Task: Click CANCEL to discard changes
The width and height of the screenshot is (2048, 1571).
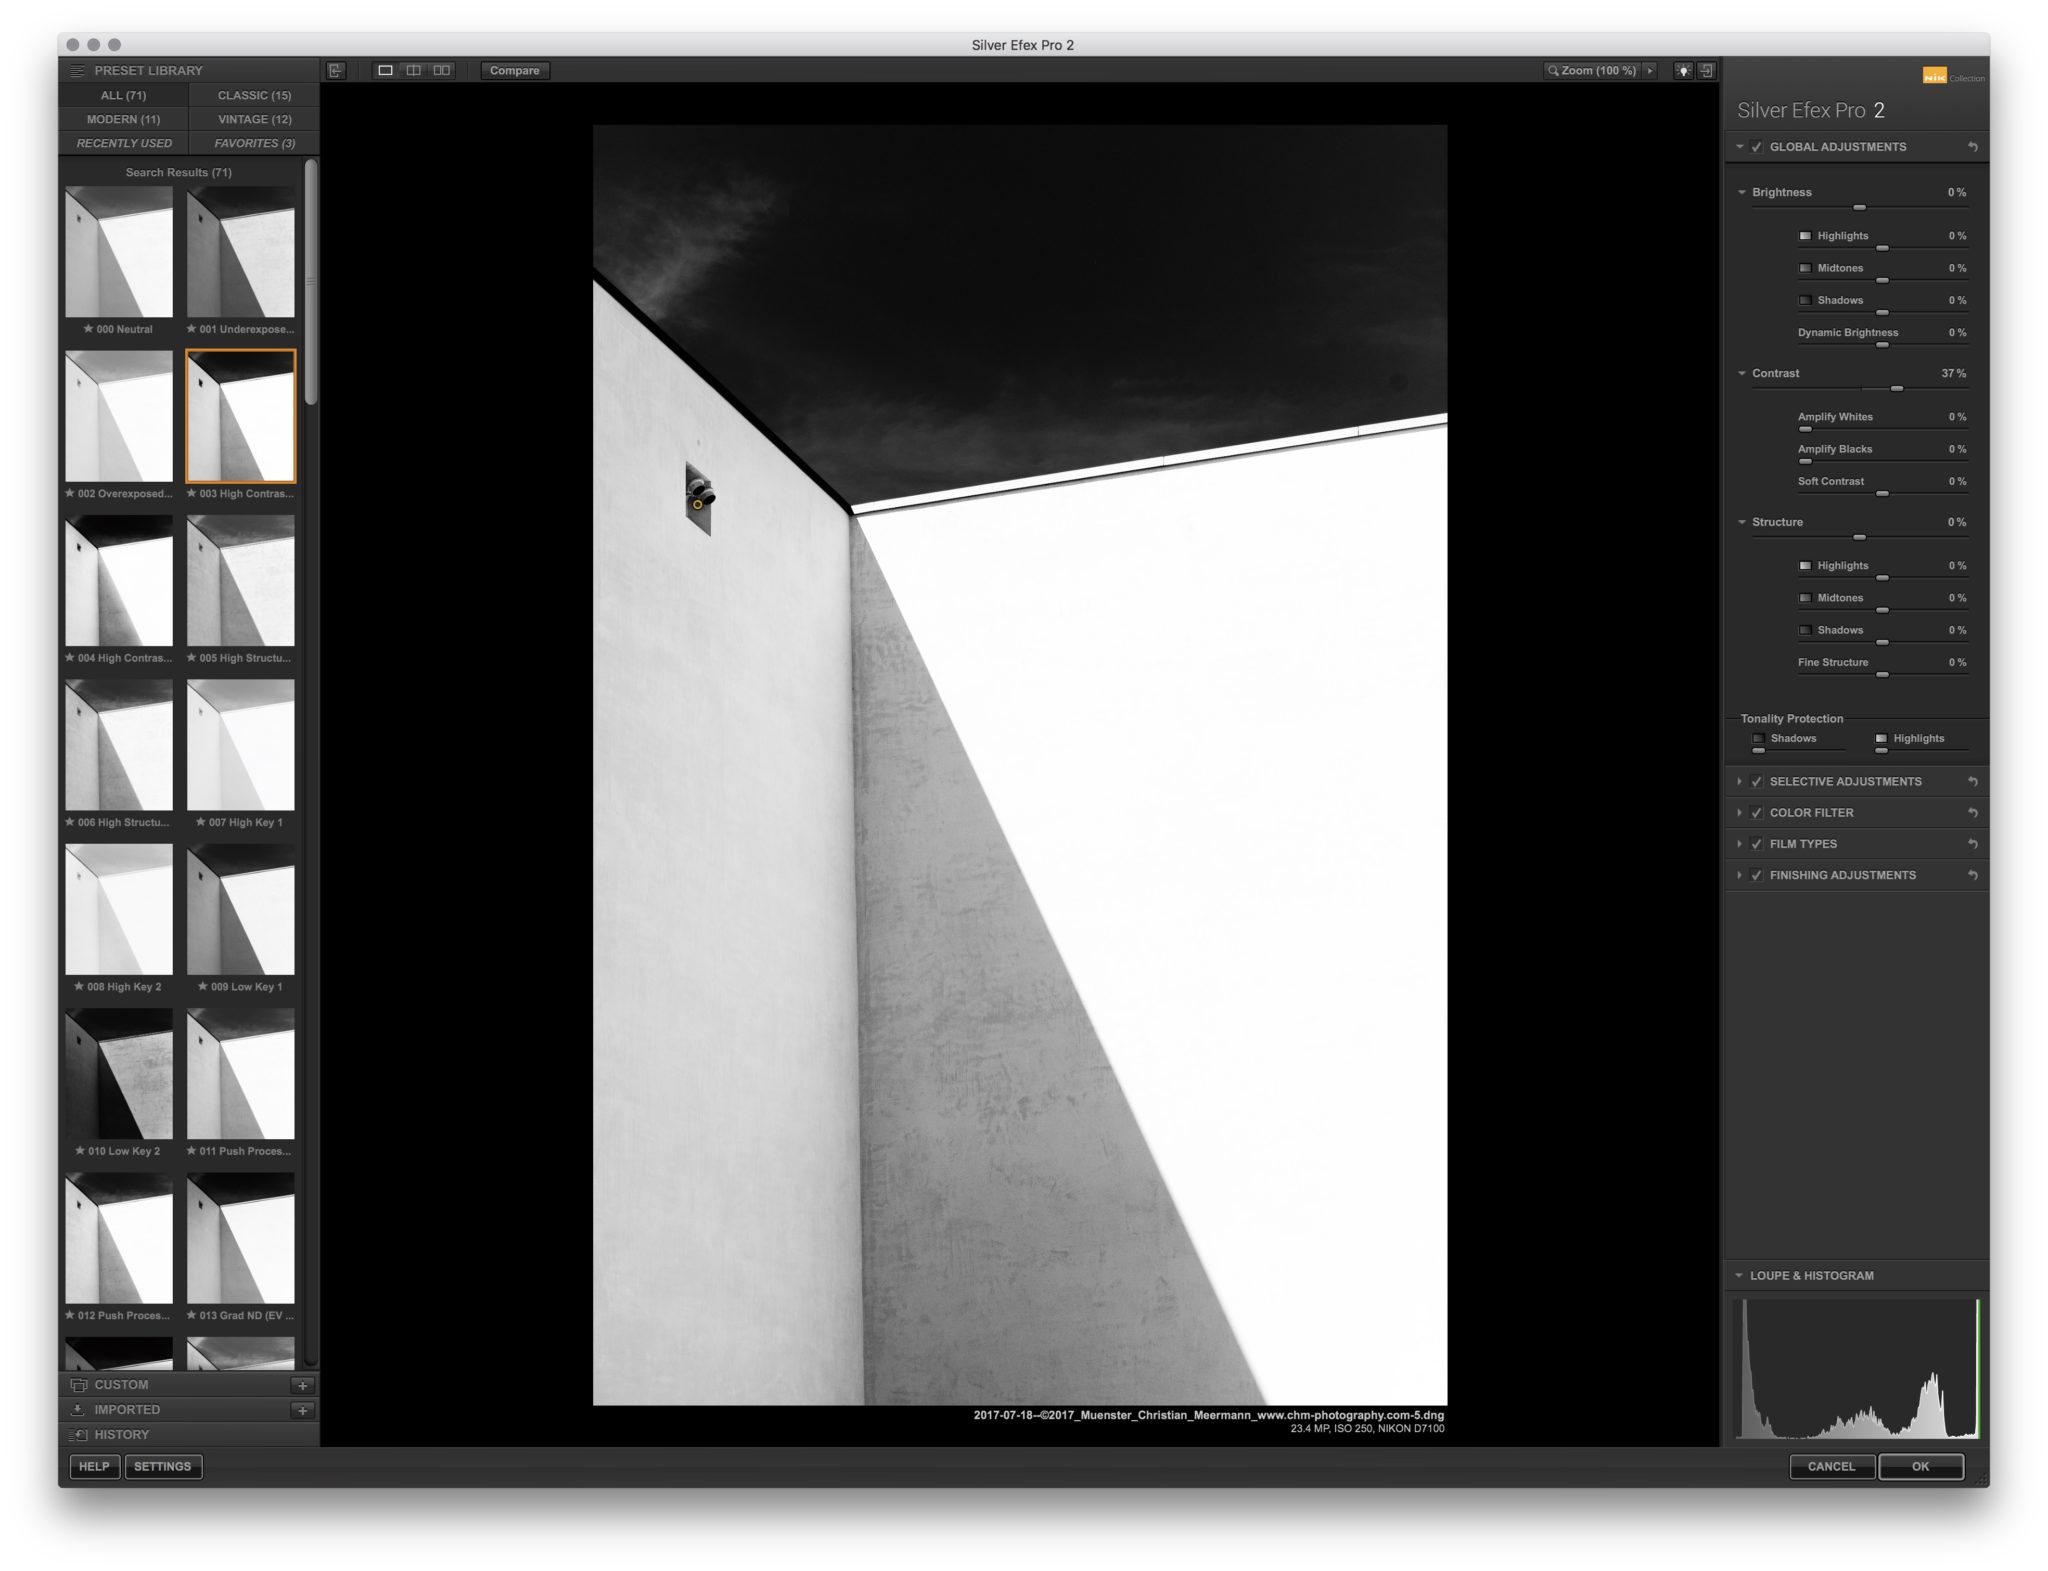Action: tap(1832, 1467)
